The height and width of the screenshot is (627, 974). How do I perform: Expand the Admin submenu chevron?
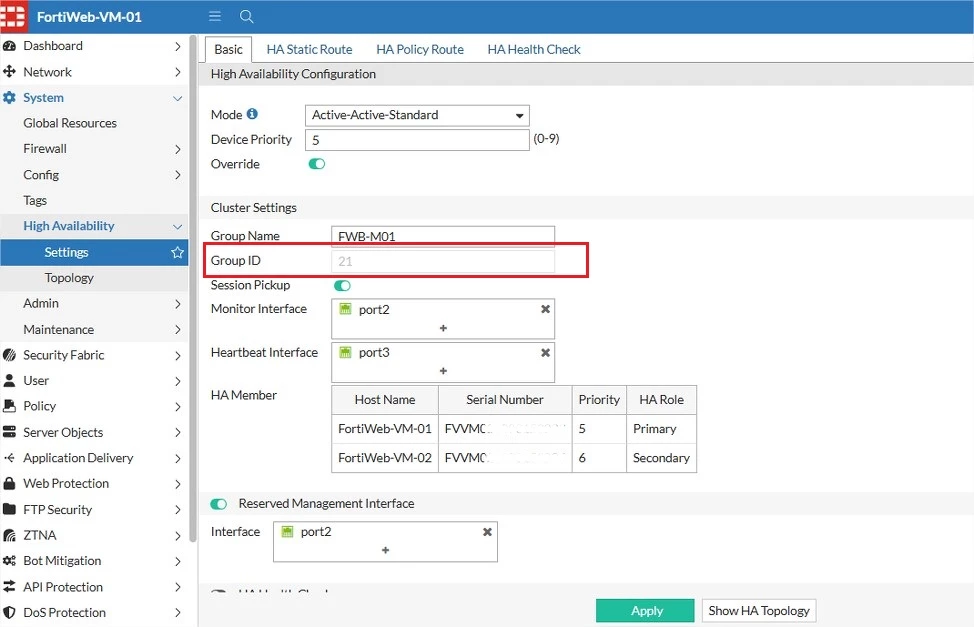click(x=178, y=304)
